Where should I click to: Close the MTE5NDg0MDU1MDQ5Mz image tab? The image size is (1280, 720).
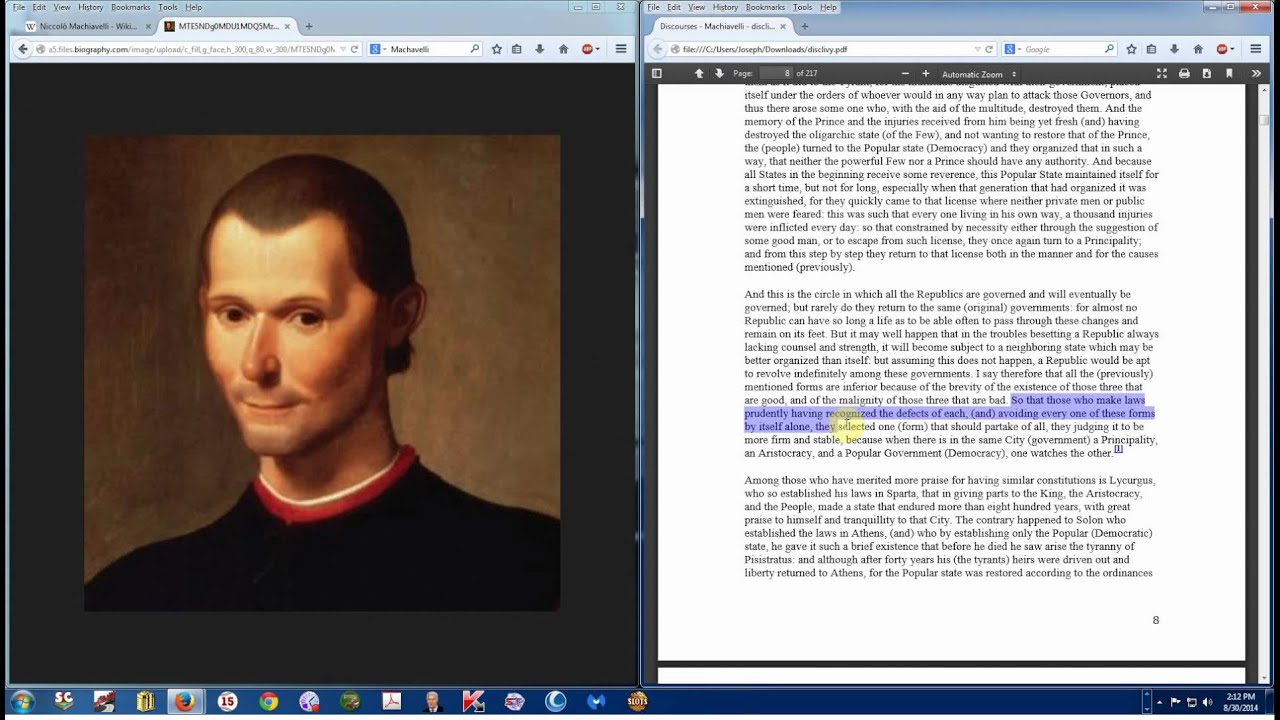287,27
